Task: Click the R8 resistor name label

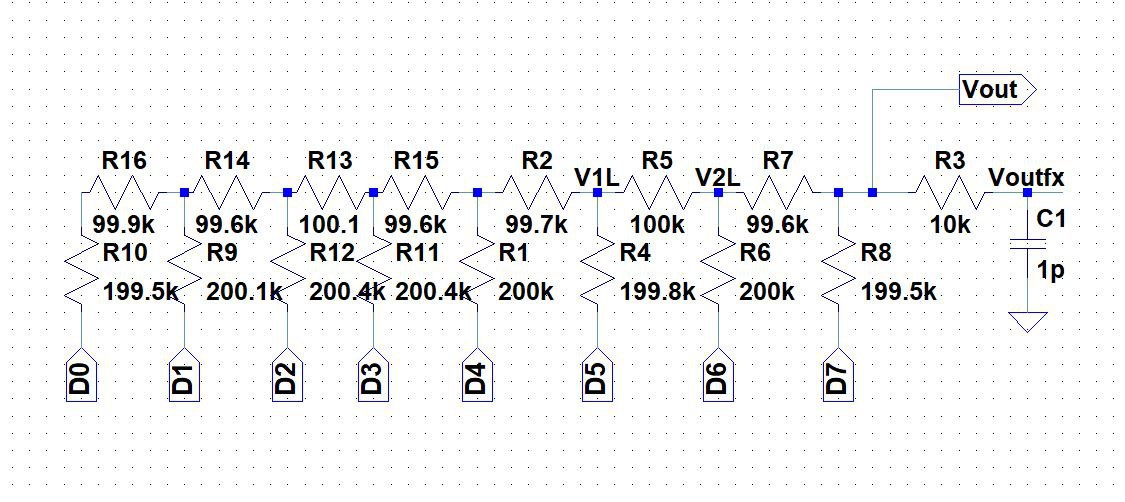Action: pos(875,252)
